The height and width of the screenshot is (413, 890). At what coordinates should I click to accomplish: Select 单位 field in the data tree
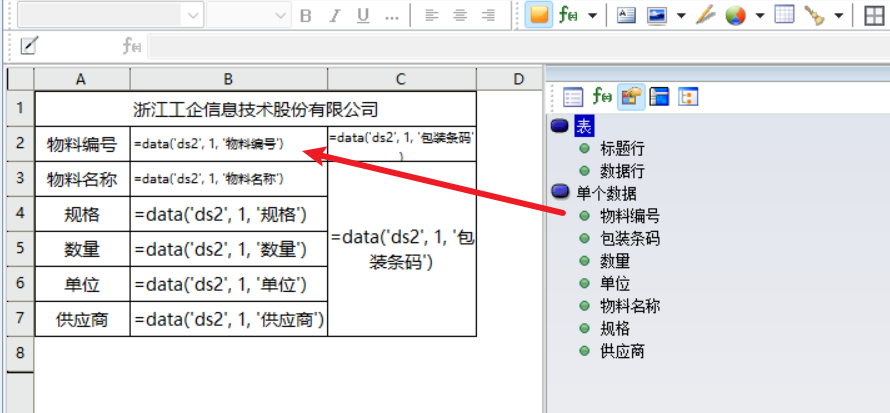[x=615, y=283]
